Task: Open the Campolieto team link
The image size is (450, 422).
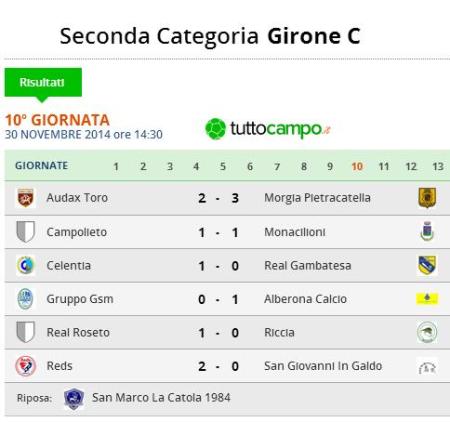Action: click(77, 232)
